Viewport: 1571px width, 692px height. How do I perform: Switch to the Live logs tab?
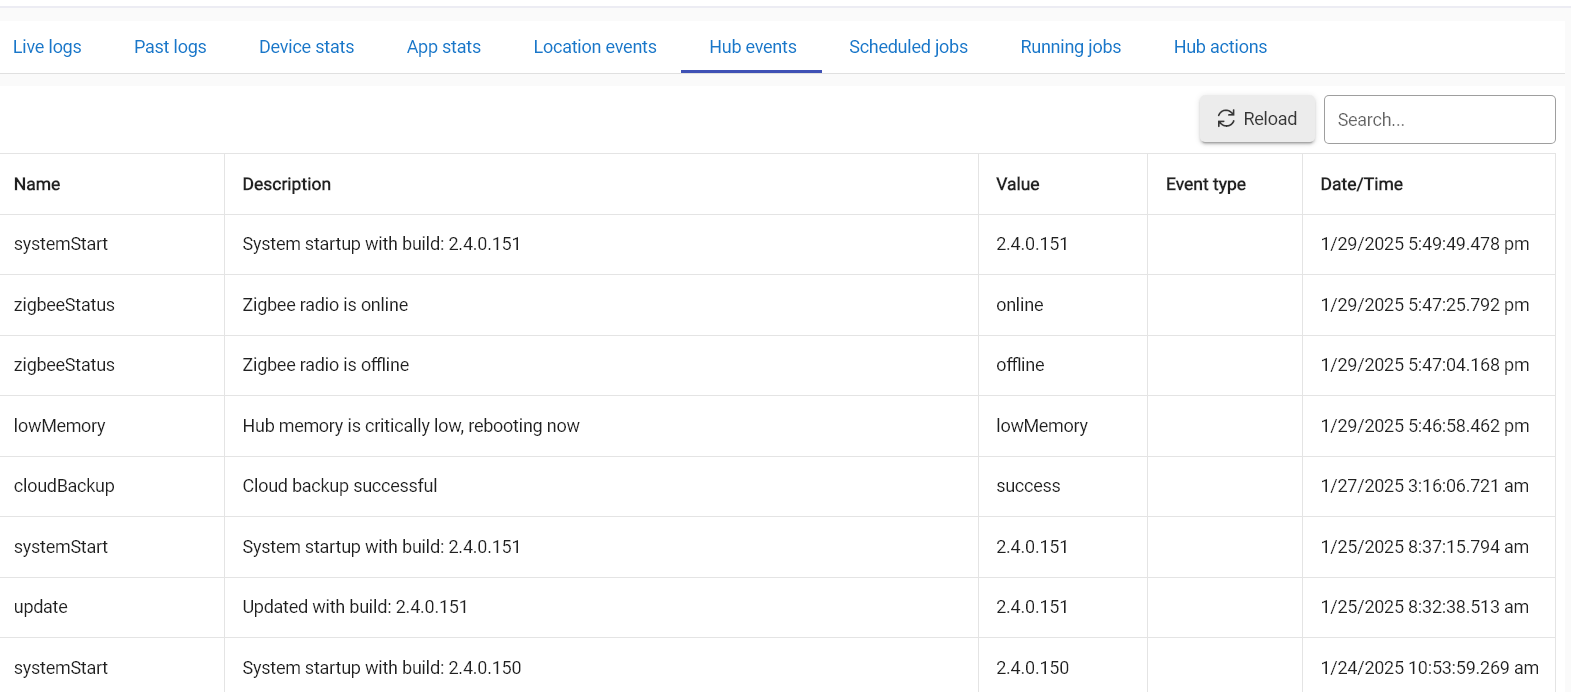47,47
